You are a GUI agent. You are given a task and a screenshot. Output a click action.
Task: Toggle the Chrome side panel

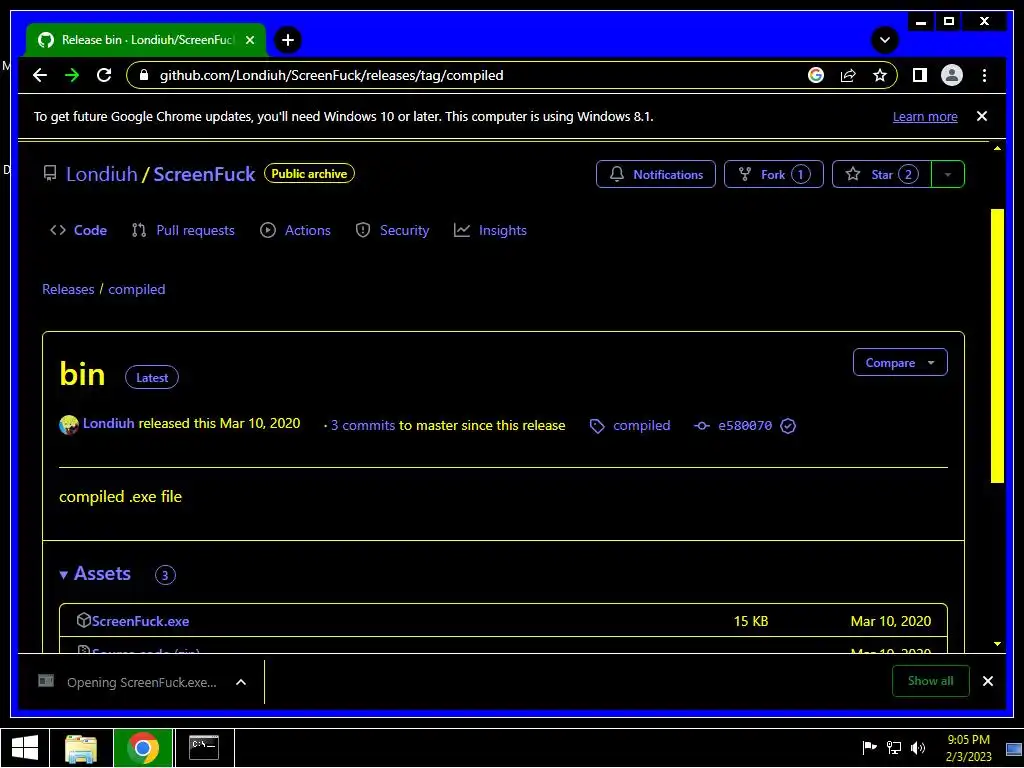(920, 75)
